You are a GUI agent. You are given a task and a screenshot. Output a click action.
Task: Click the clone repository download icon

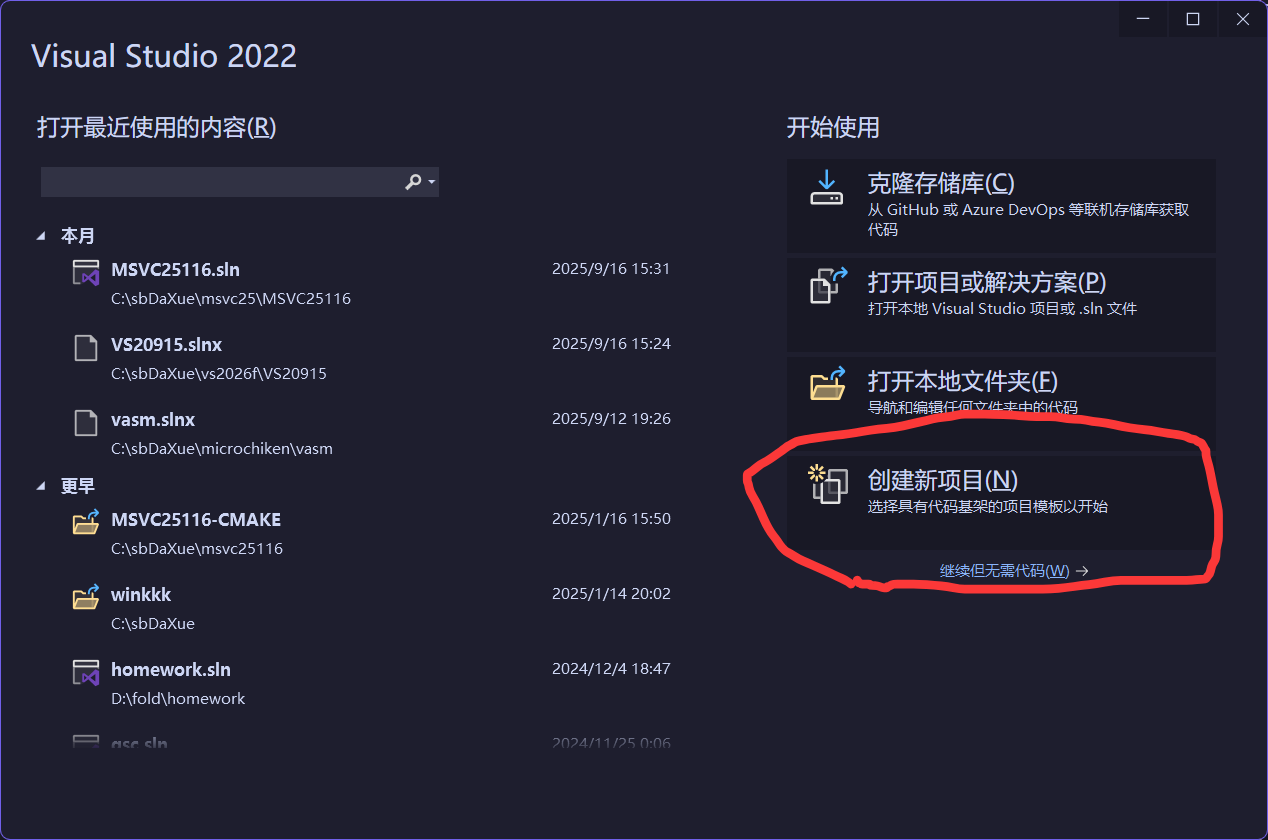click(826, 187)
